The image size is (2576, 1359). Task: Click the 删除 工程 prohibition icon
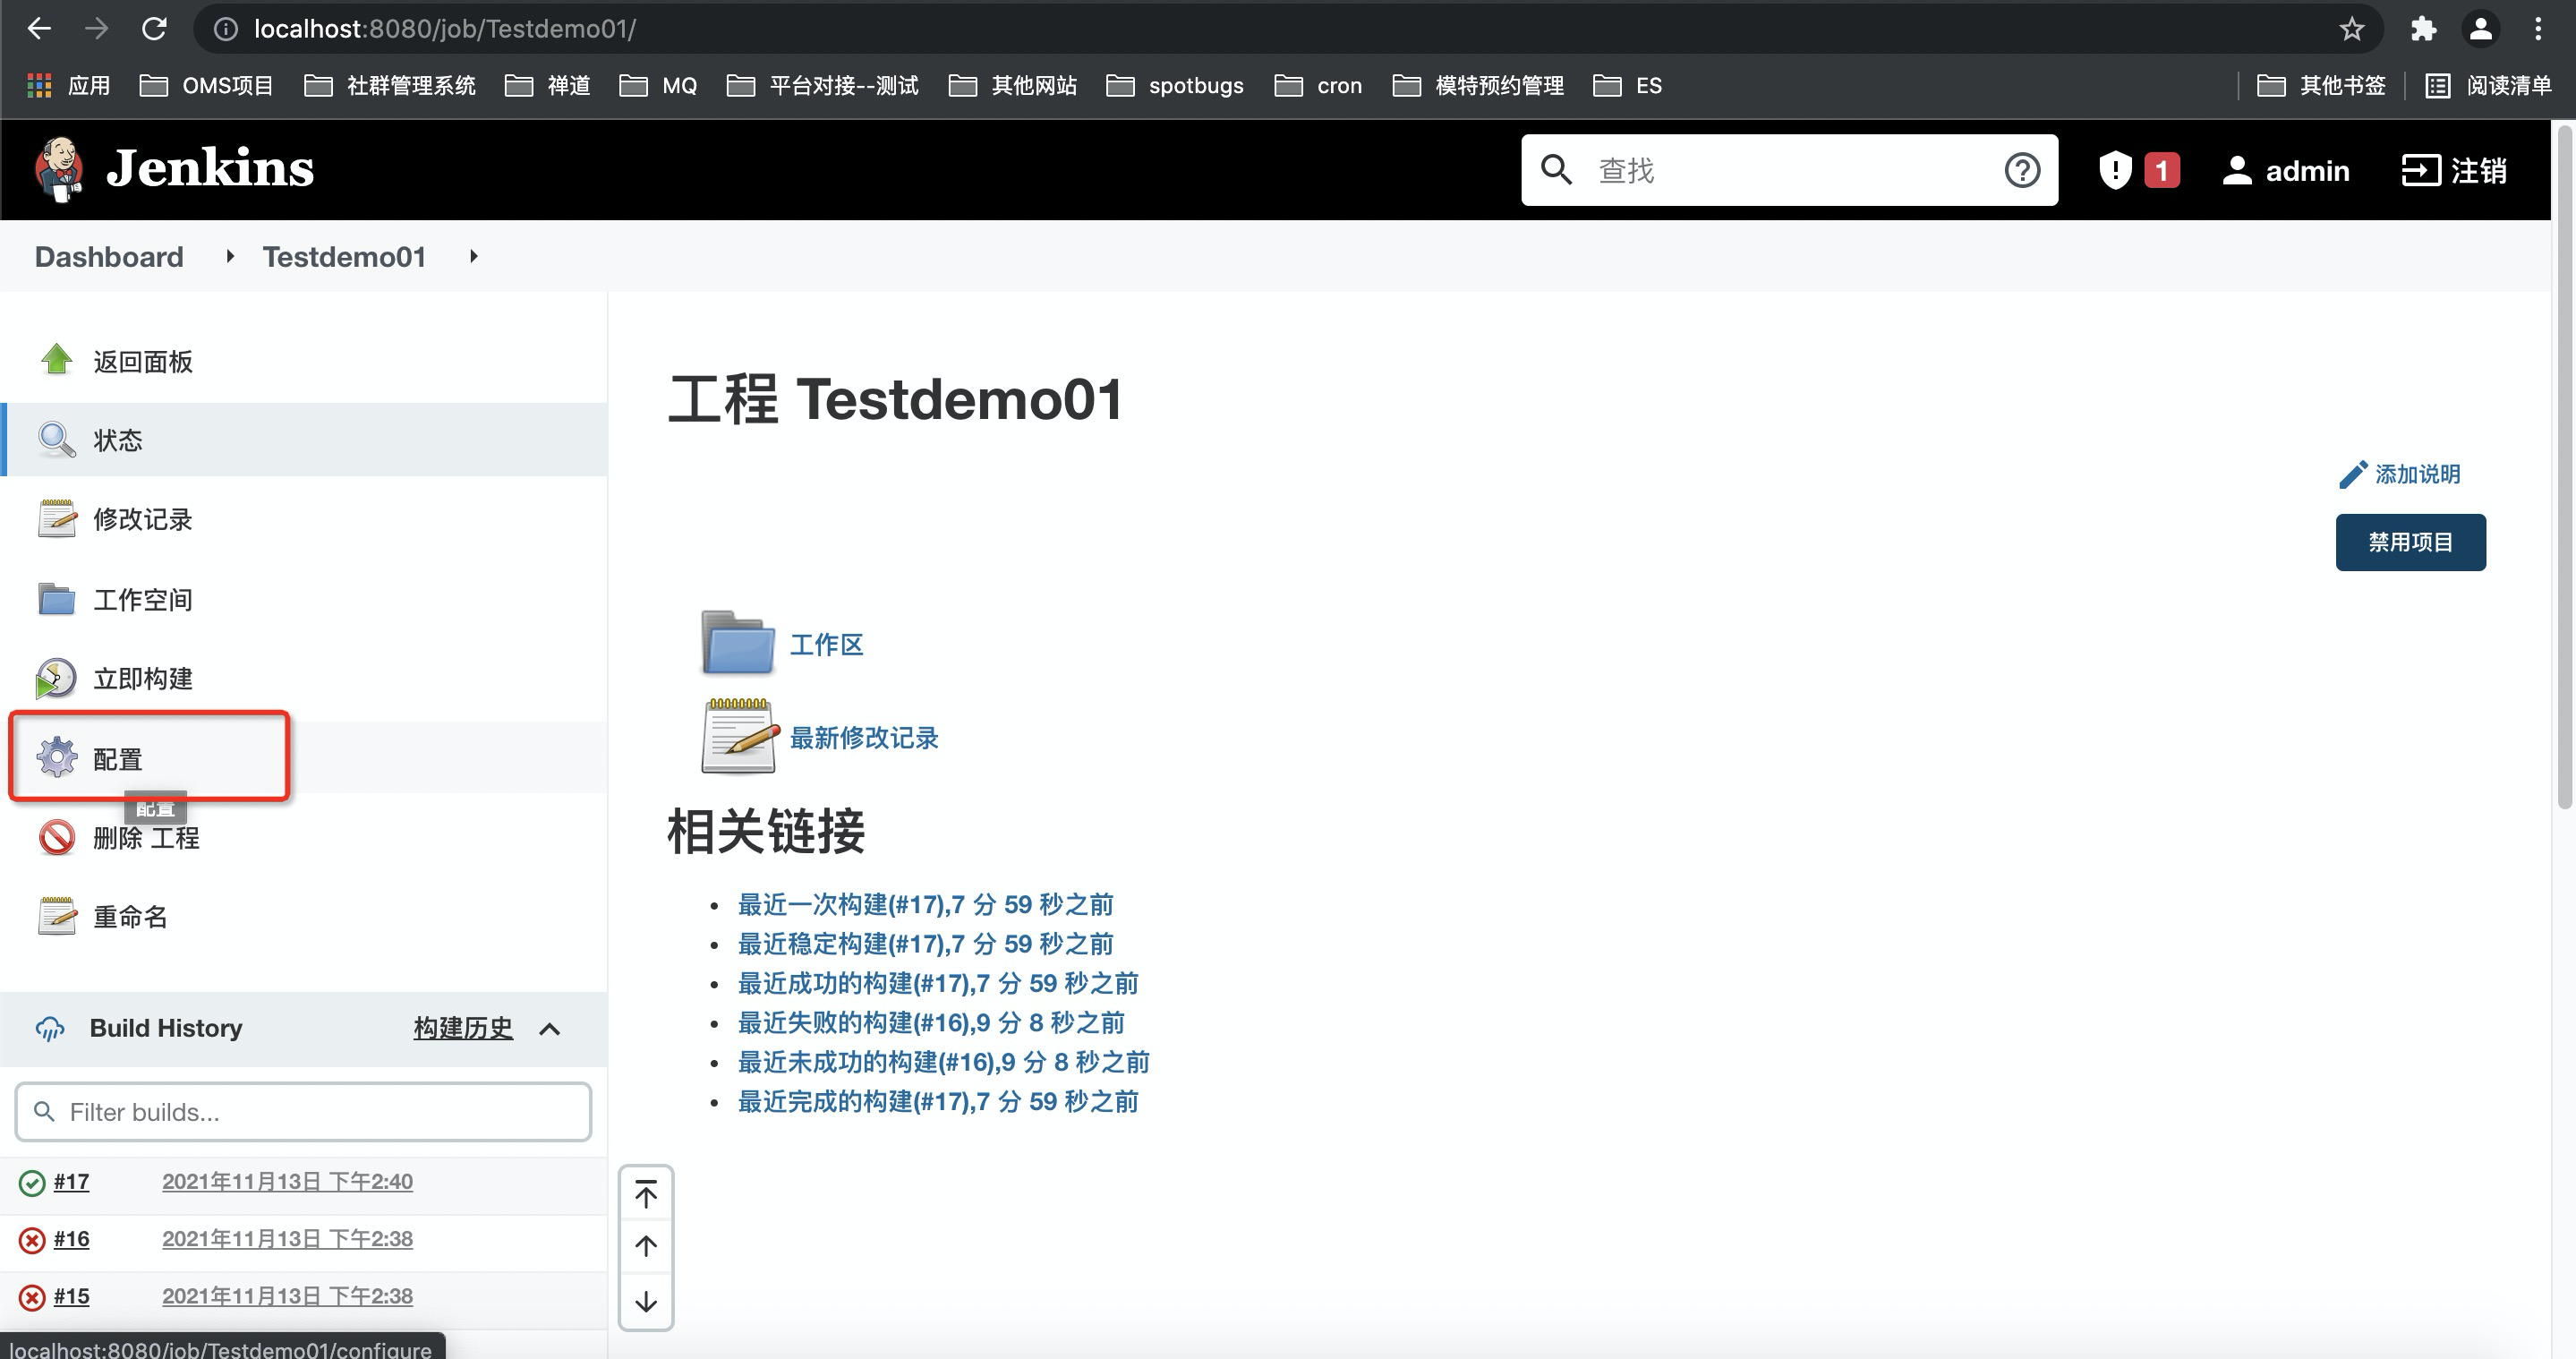click(56, 837)
